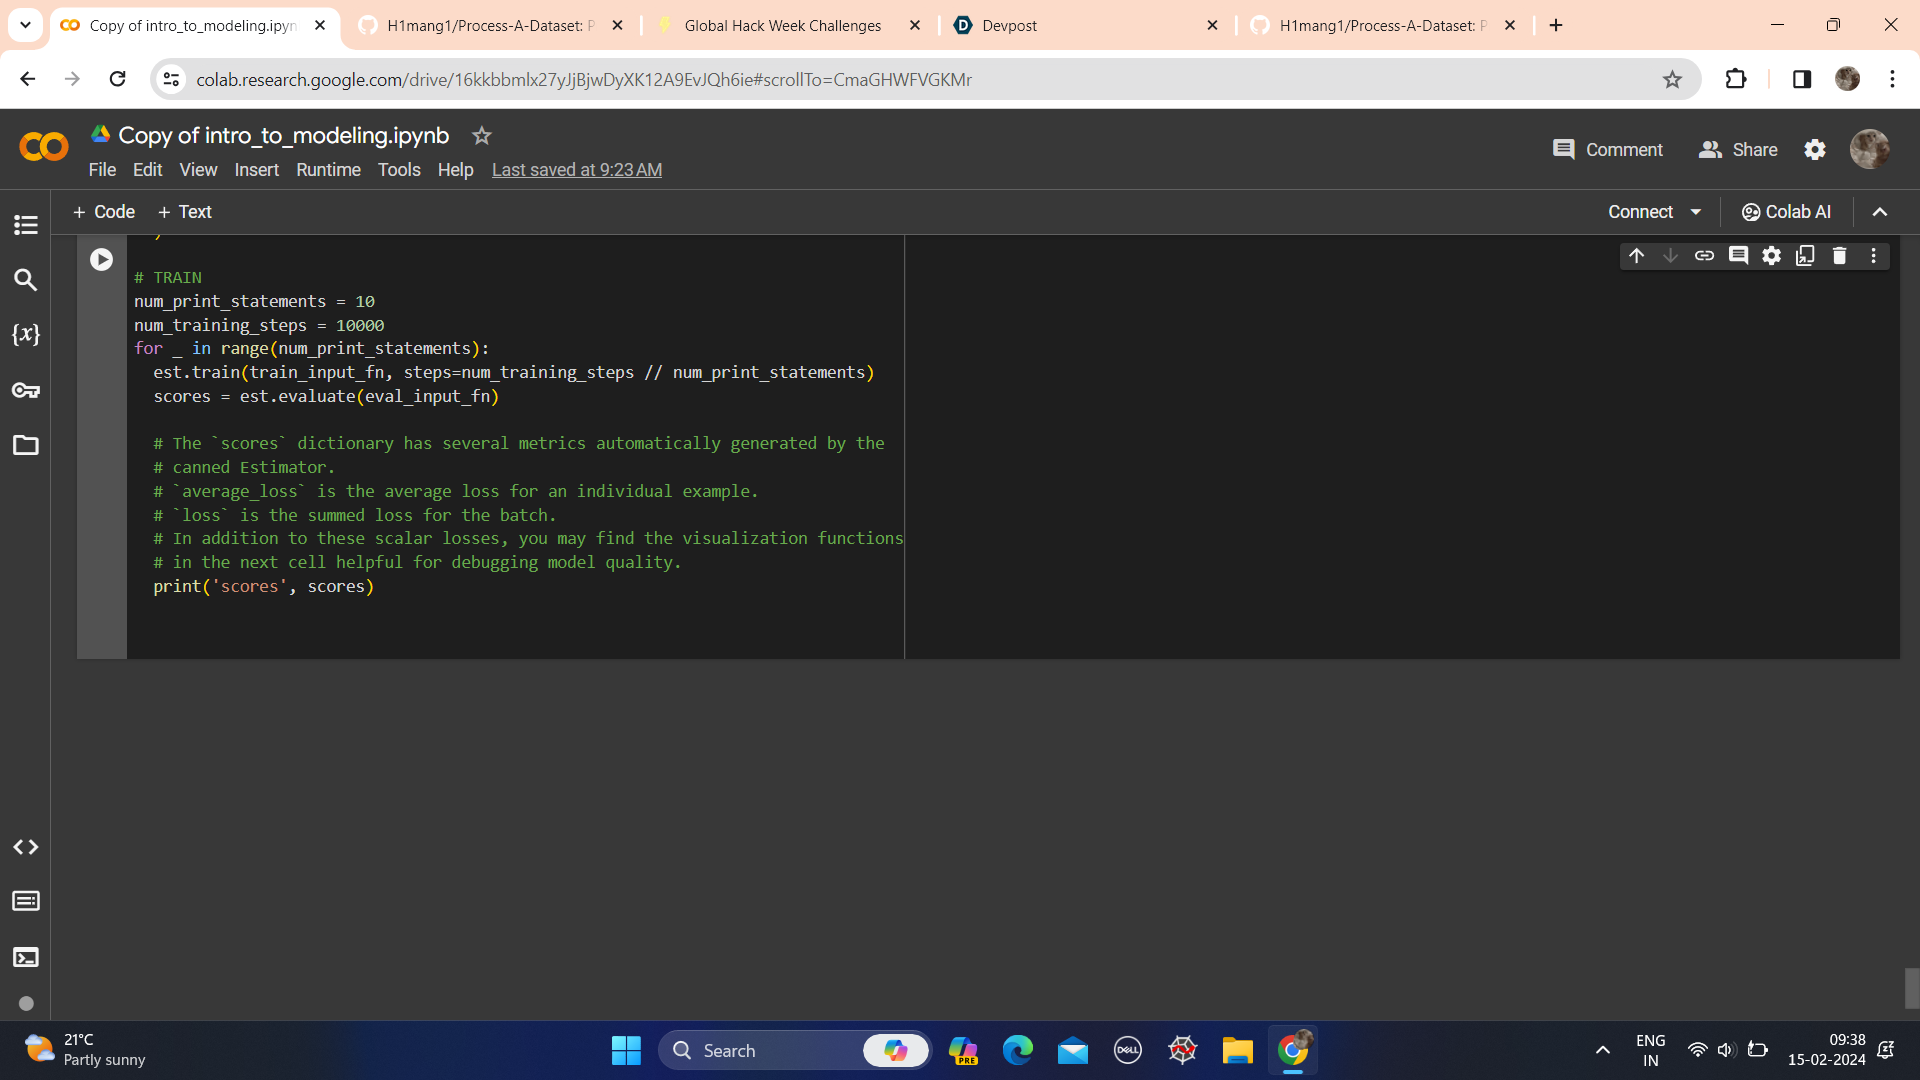
Task: Move the cell up
Action: (x=1636, y=256)
